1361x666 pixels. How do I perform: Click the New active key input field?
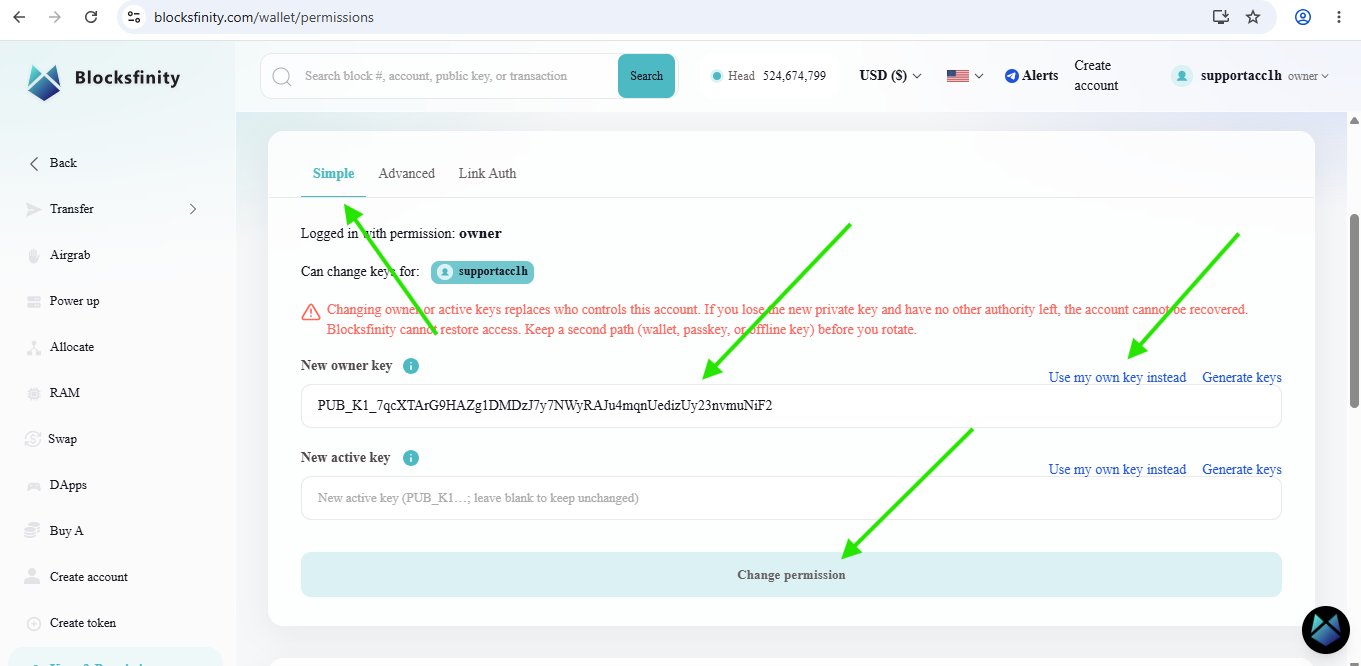click(x=791, y=498)
